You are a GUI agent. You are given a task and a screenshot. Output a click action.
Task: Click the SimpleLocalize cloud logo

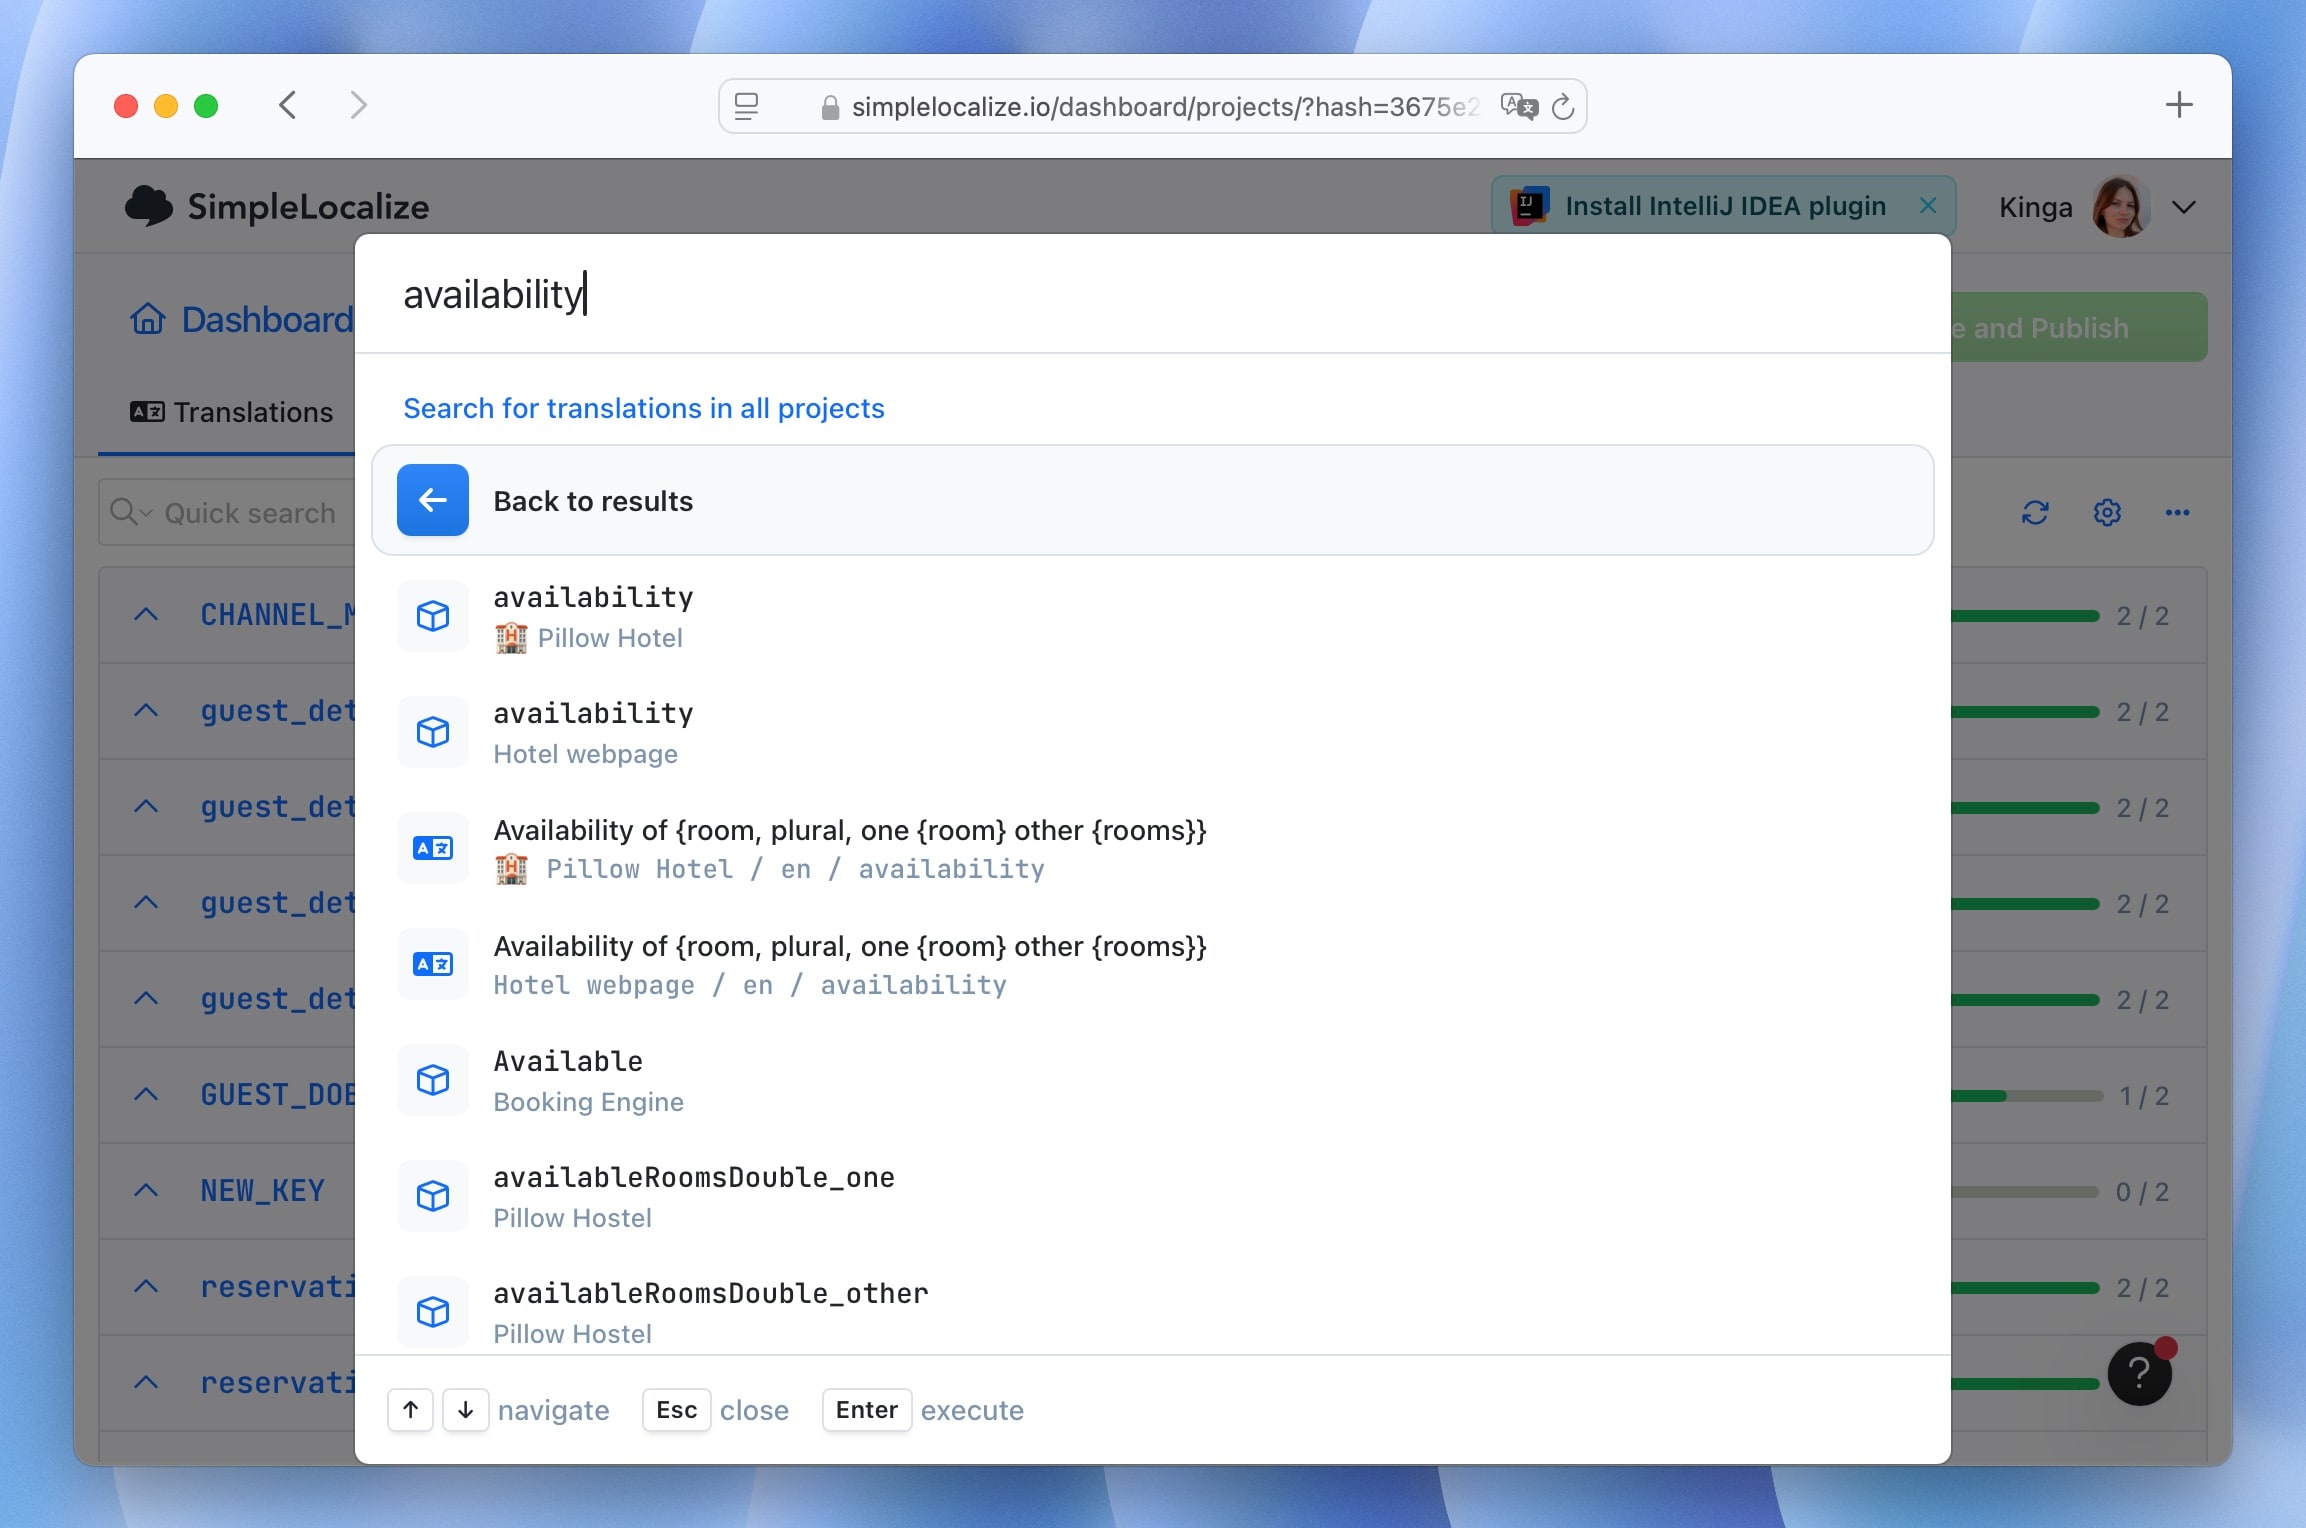click(x=149, y=206)
